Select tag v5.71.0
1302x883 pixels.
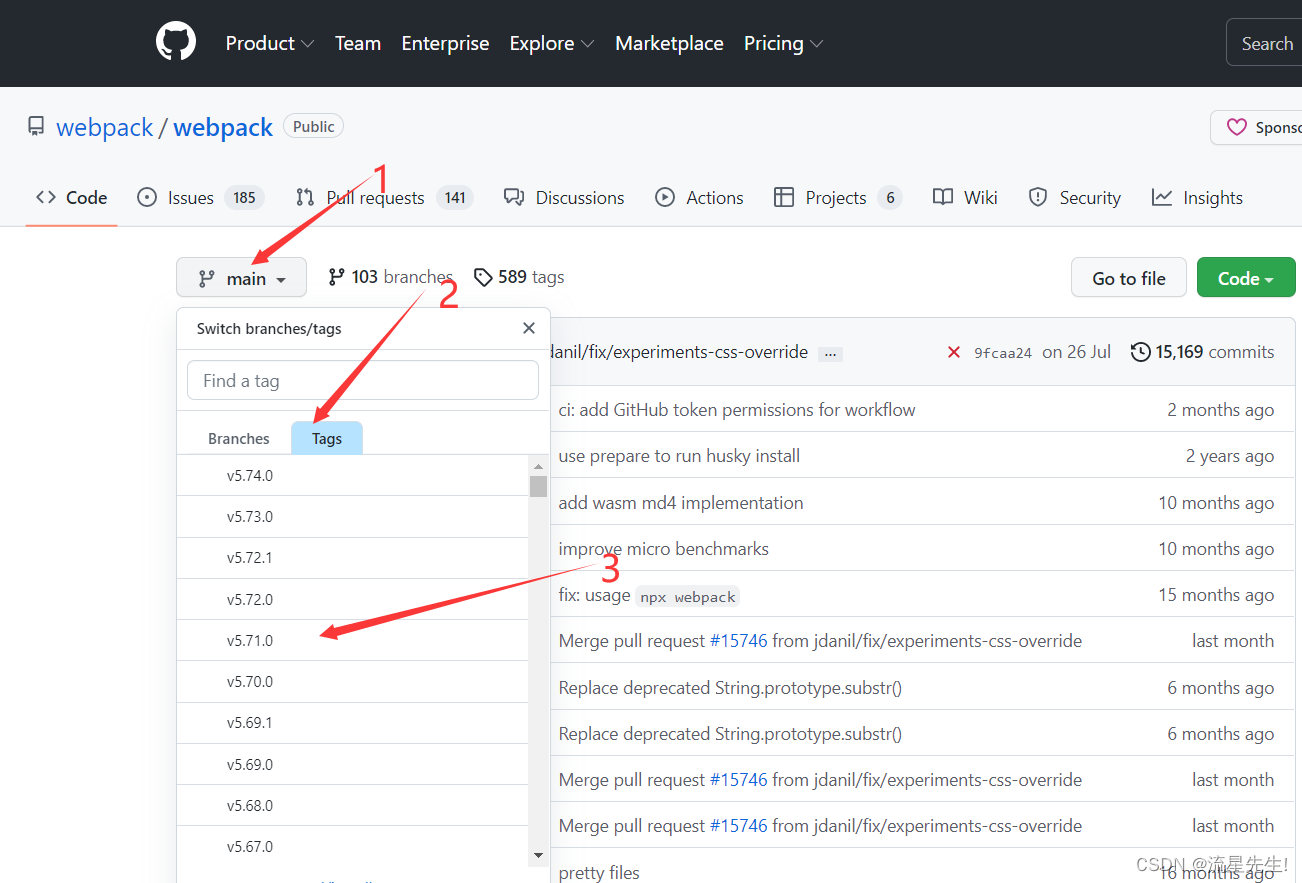pos(353,640)
